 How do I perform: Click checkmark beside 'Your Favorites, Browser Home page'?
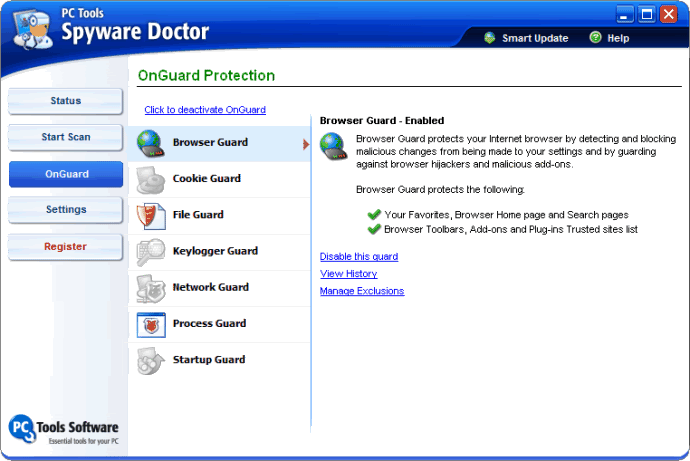click(x=374, y=215)
